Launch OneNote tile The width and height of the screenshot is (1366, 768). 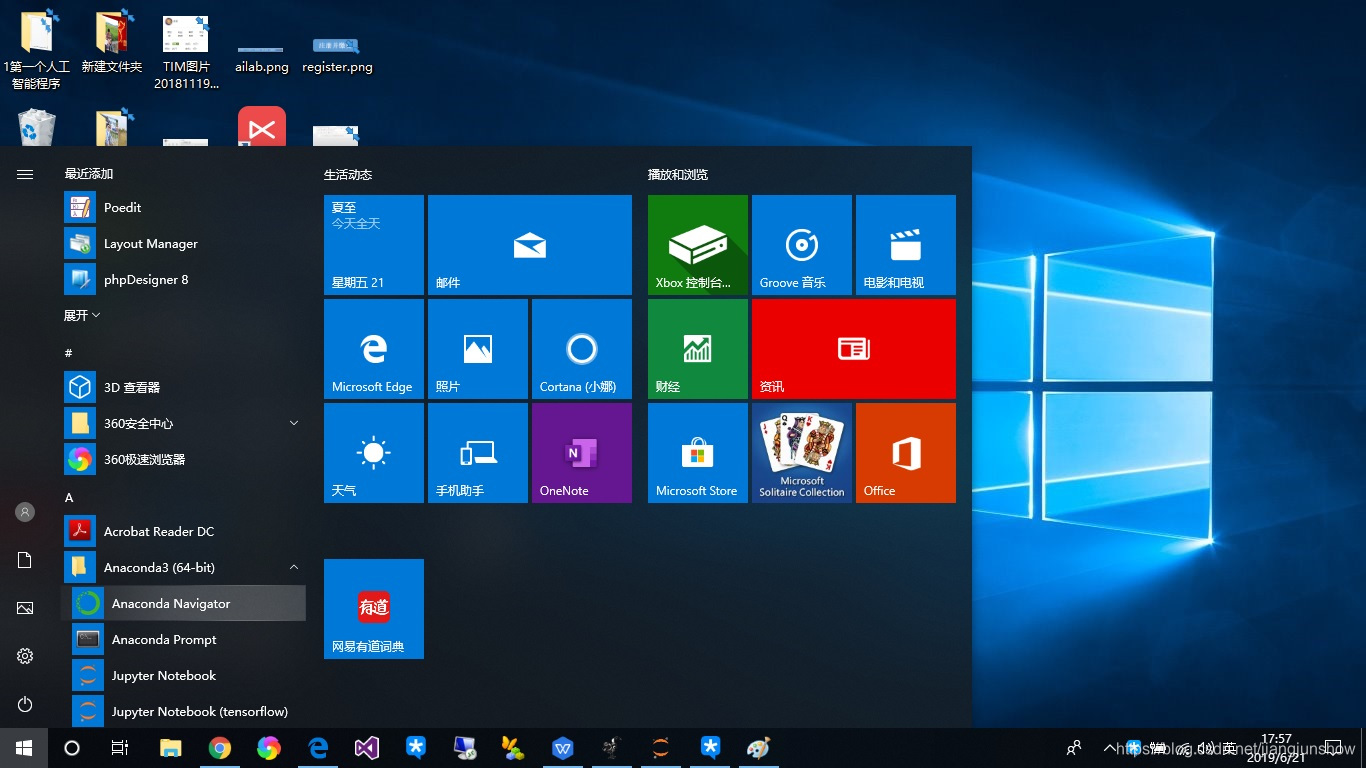[582, 453]
